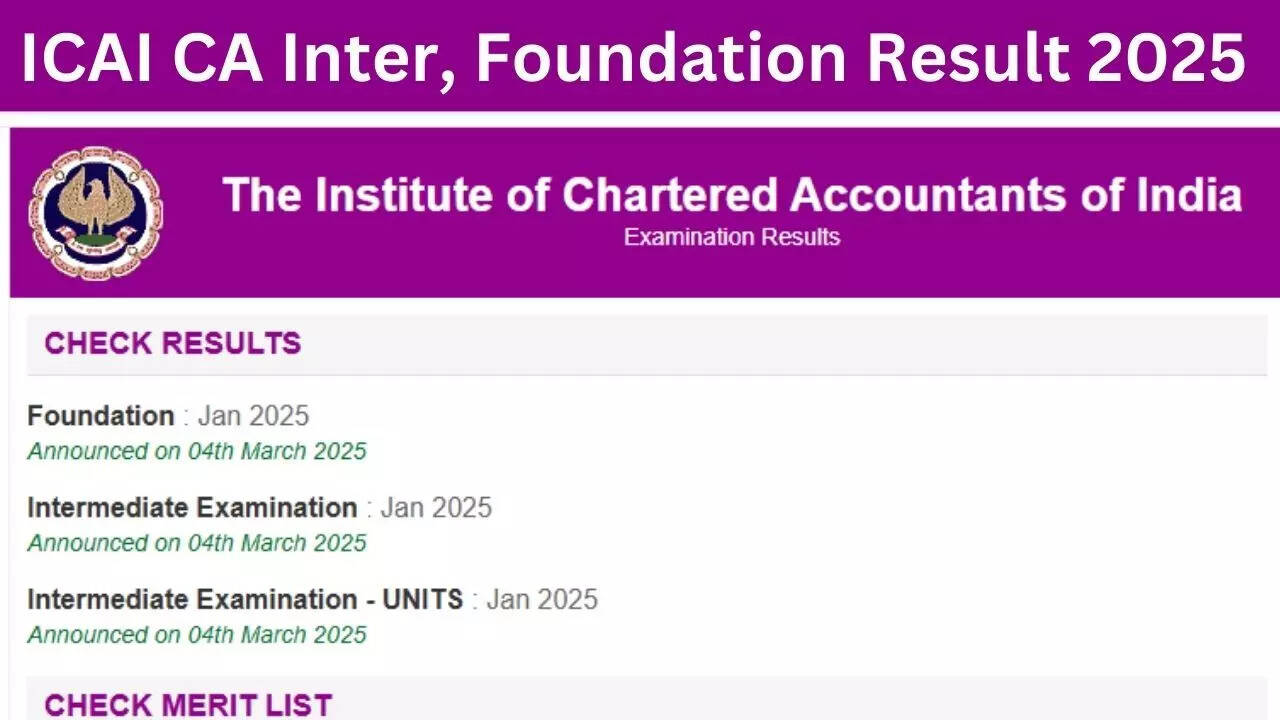Image resolution: width=1280 pixels, height=720 pixels.
Task: Select the CHECK RESULTS section header
Action: pyautogui.click(x=172, y=344)
